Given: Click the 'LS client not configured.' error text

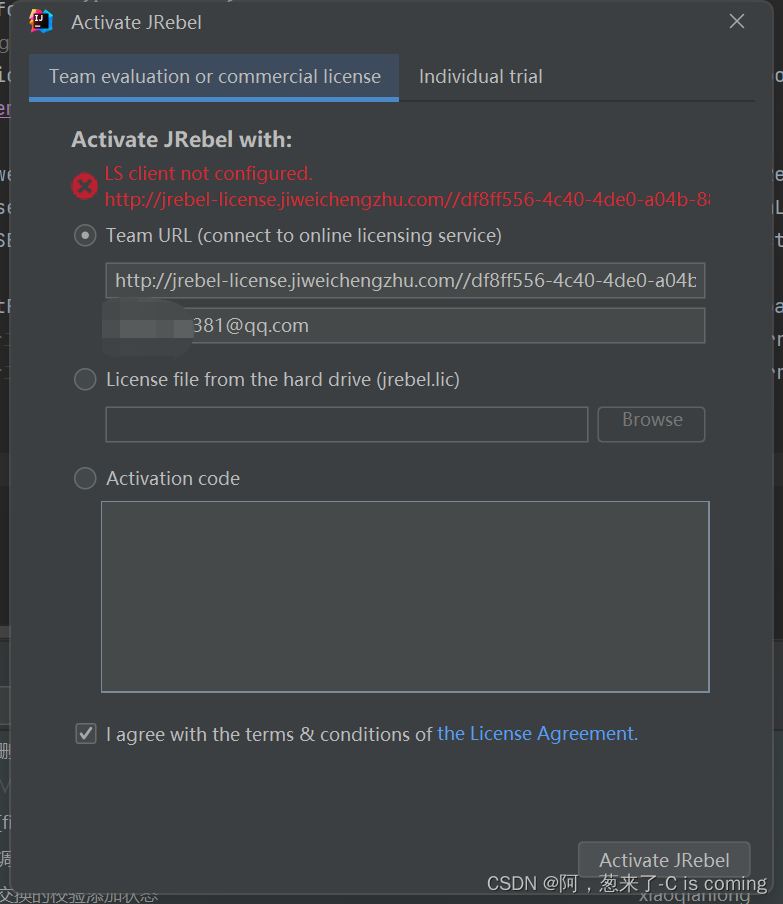Looking at the screenshot, I should pos(209,173).
